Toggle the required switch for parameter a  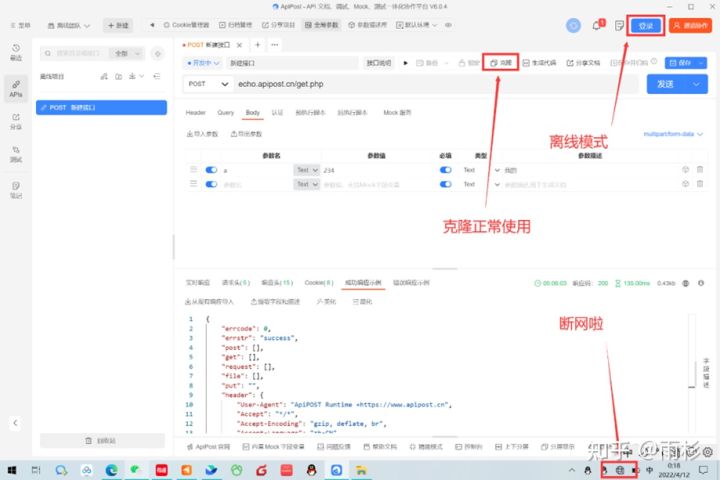tap(445, 170)
